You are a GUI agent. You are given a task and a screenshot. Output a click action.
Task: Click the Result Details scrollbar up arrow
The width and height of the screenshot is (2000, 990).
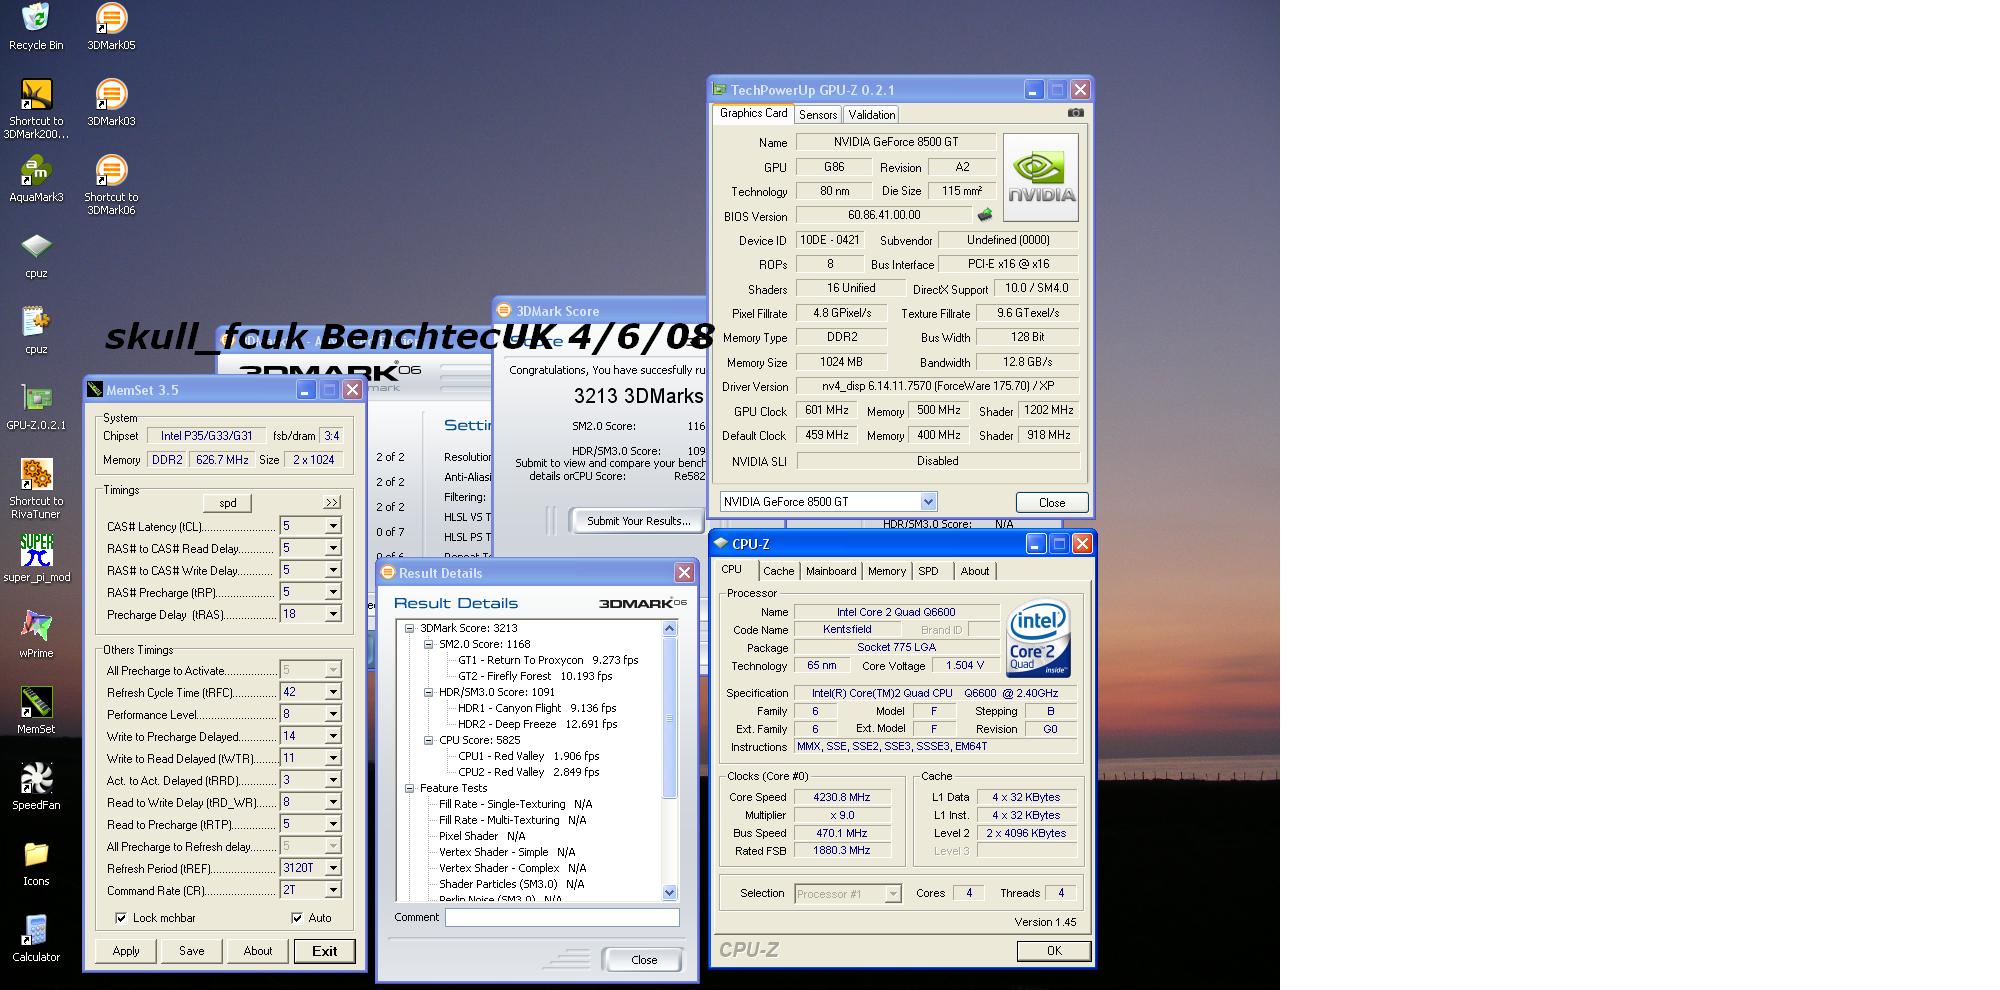(670, 629)
